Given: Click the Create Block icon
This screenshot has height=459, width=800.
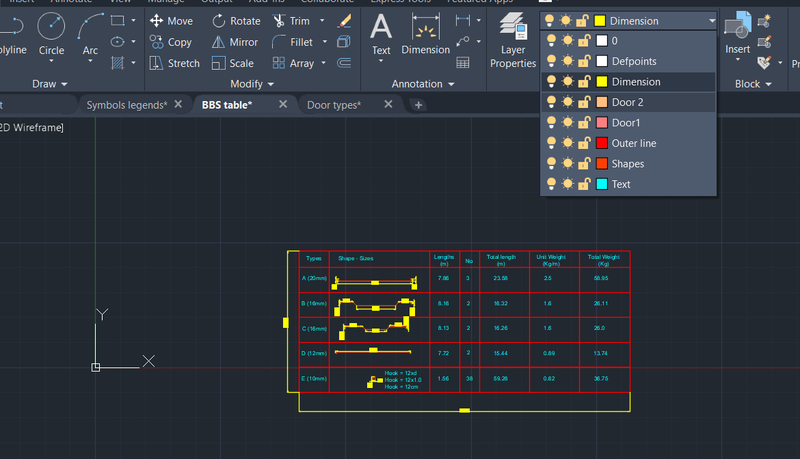Looking at the screenshot, I should point(764,21).
